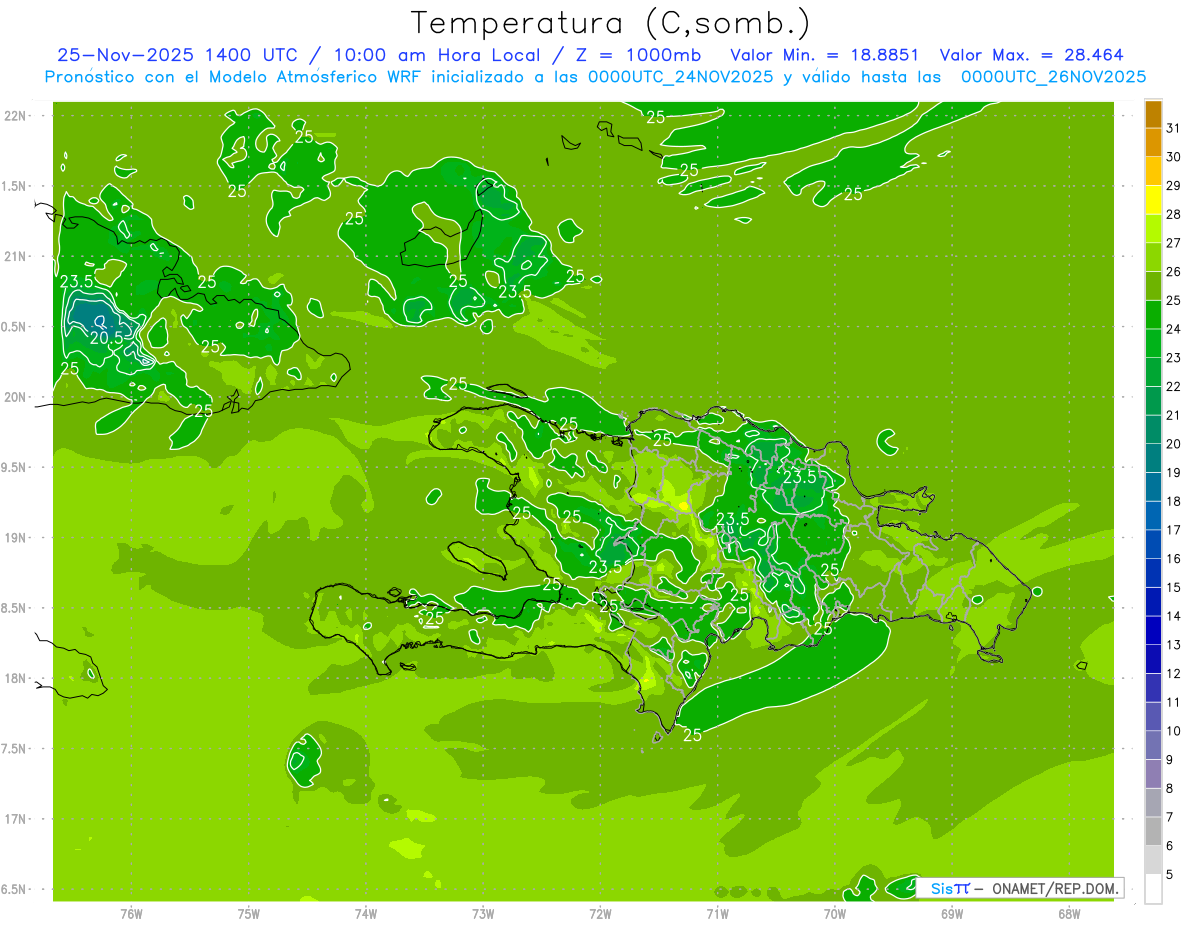
Task: Select the 'Valor Min. = 18.8851' value
Action: click(825, 55)
